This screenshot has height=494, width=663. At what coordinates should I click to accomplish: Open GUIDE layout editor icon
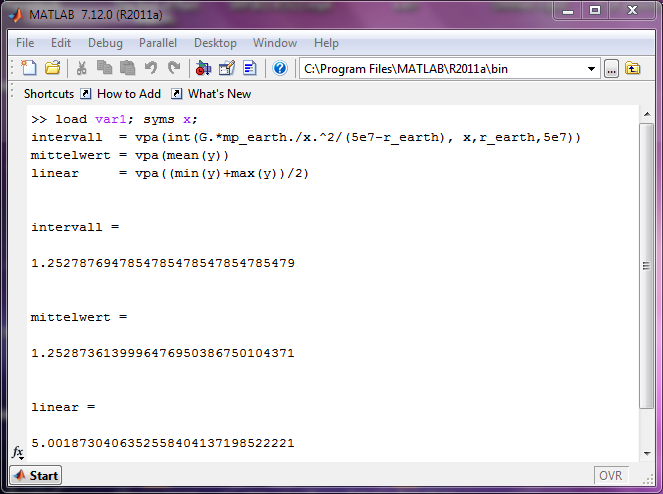coord(227,68)
